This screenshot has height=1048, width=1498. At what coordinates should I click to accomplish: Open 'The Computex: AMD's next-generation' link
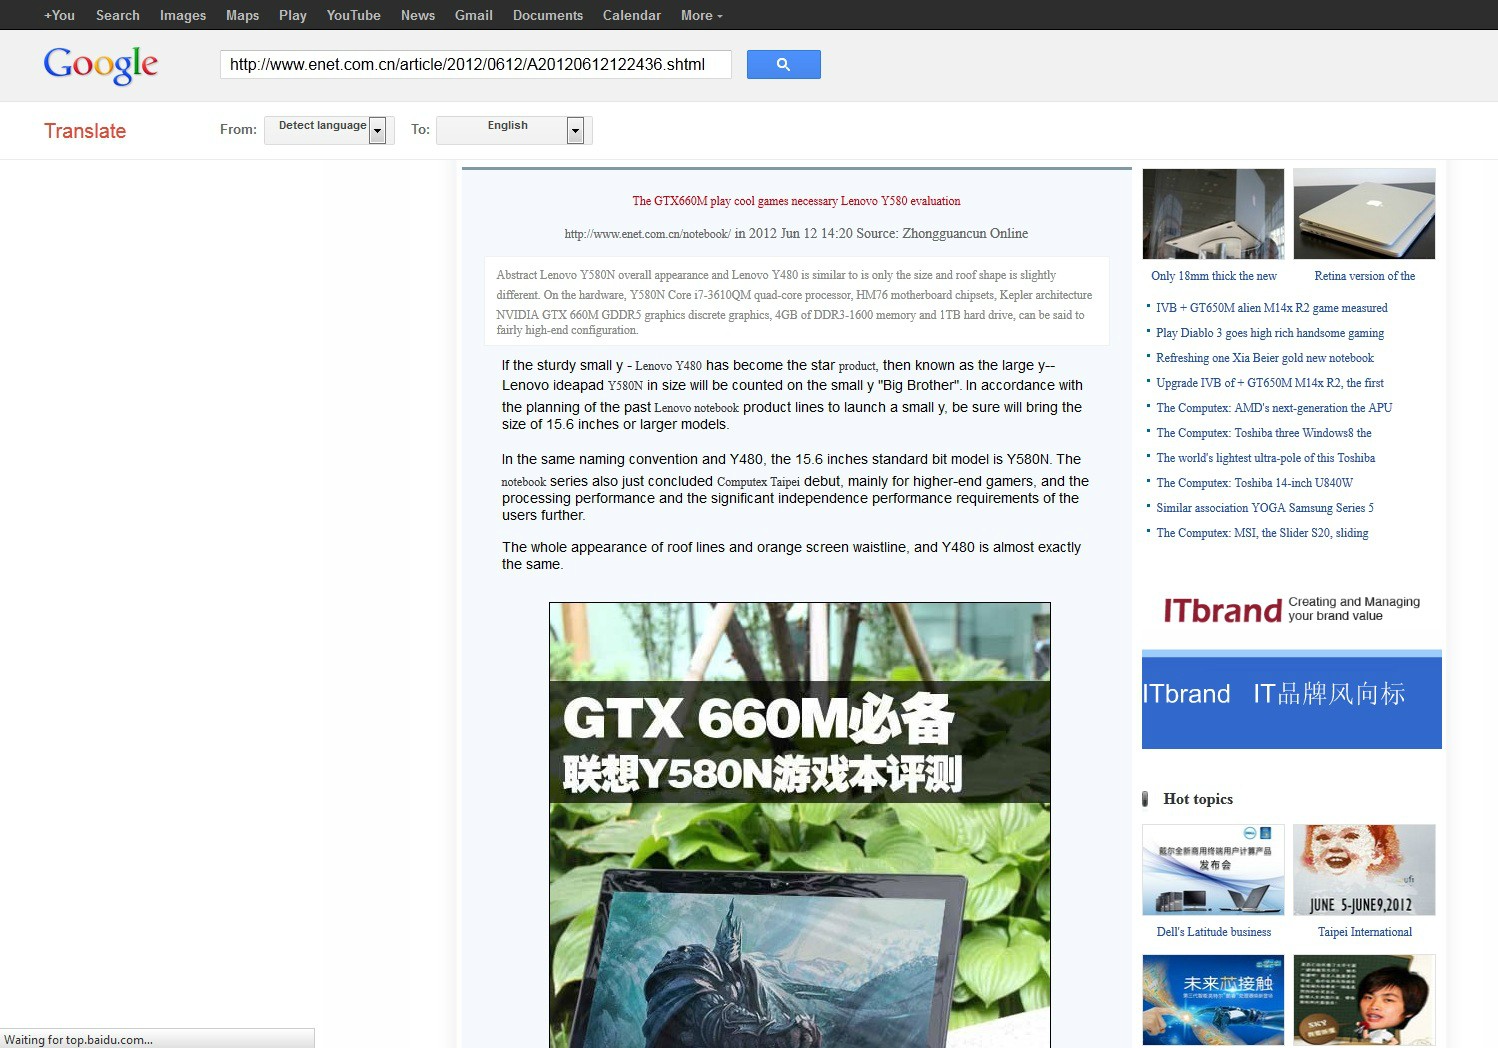[x=1274, y=408]
